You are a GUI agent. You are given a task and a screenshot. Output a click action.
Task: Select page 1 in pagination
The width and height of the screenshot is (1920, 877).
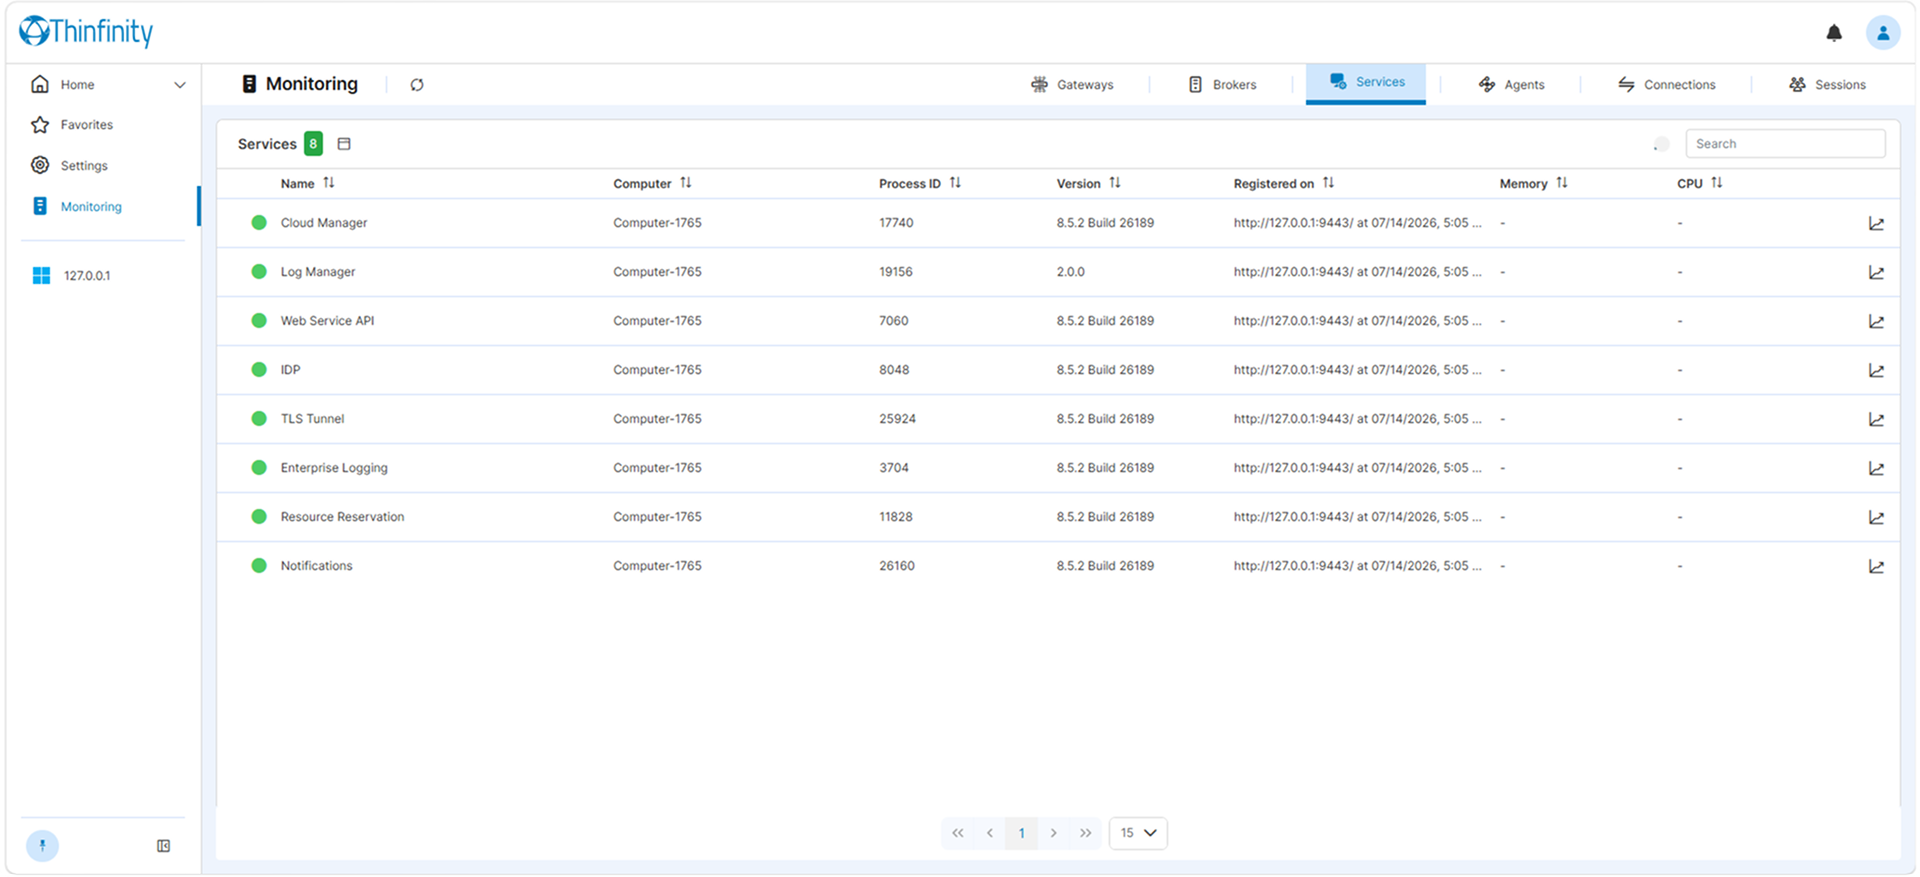[x=1021, y=833]
